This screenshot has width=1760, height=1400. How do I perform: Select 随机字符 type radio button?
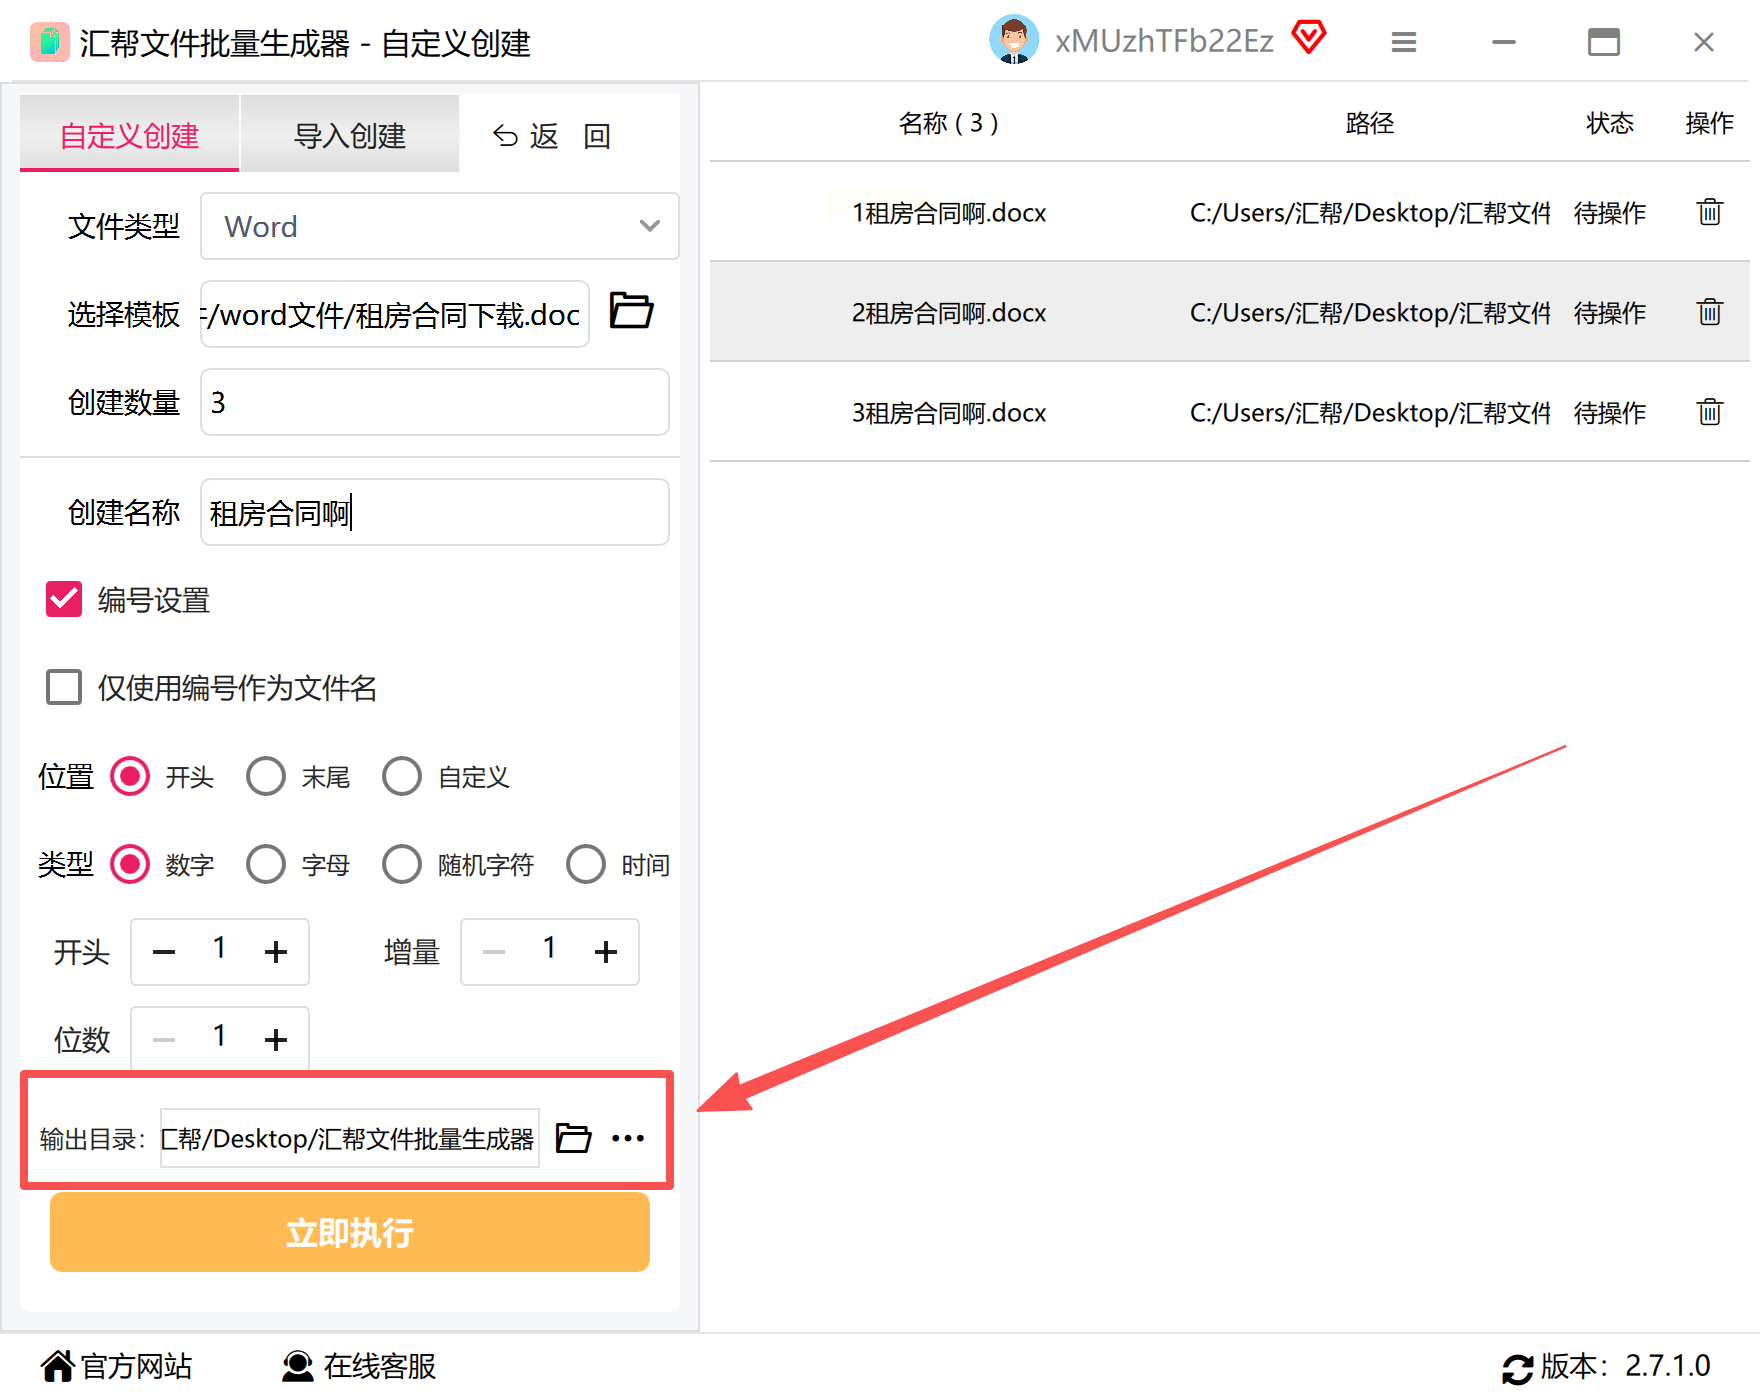402,864
